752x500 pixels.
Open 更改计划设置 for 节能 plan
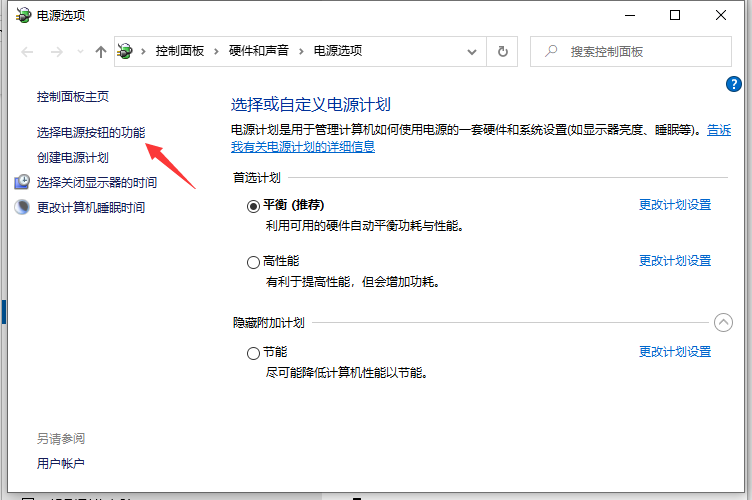[x=675, y=352]
